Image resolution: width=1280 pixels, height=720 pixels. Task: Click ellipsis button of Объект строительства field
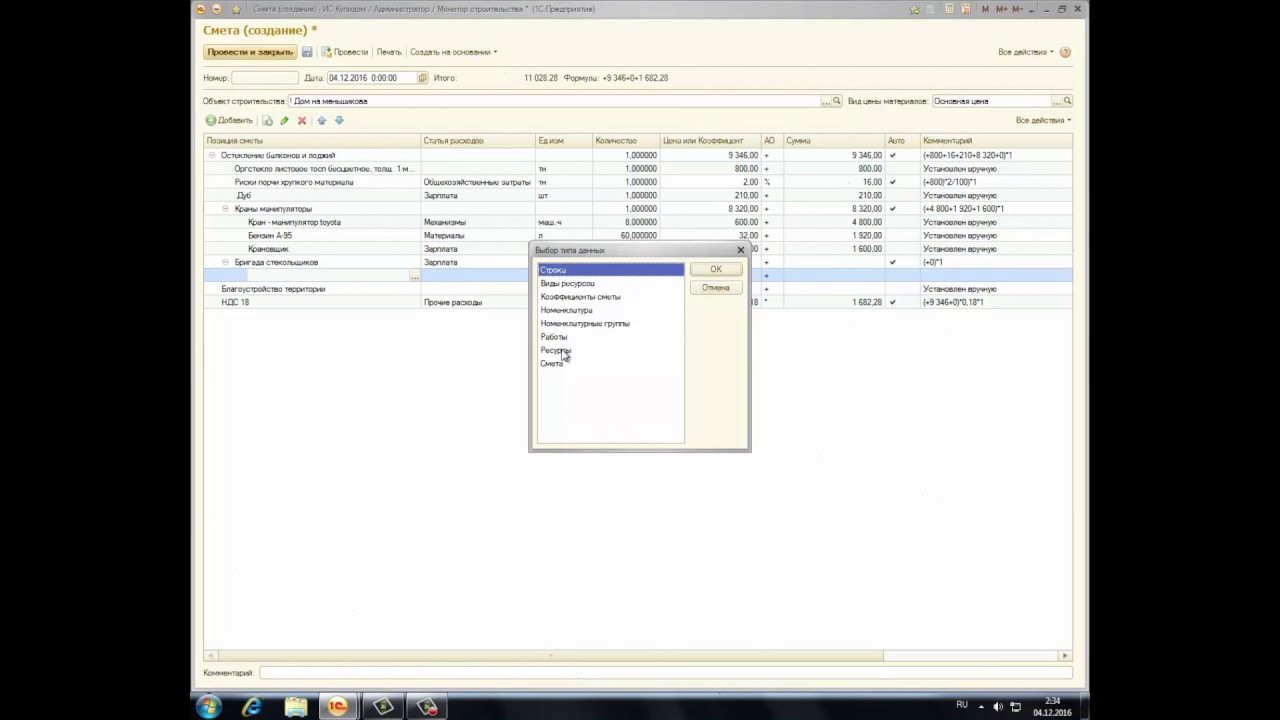826,101
